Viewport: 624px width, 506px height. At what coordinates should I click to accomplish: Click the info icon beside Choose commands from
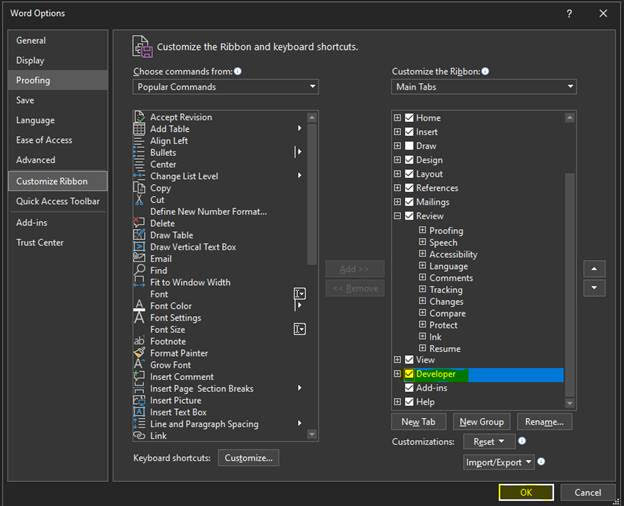(238, 71)
